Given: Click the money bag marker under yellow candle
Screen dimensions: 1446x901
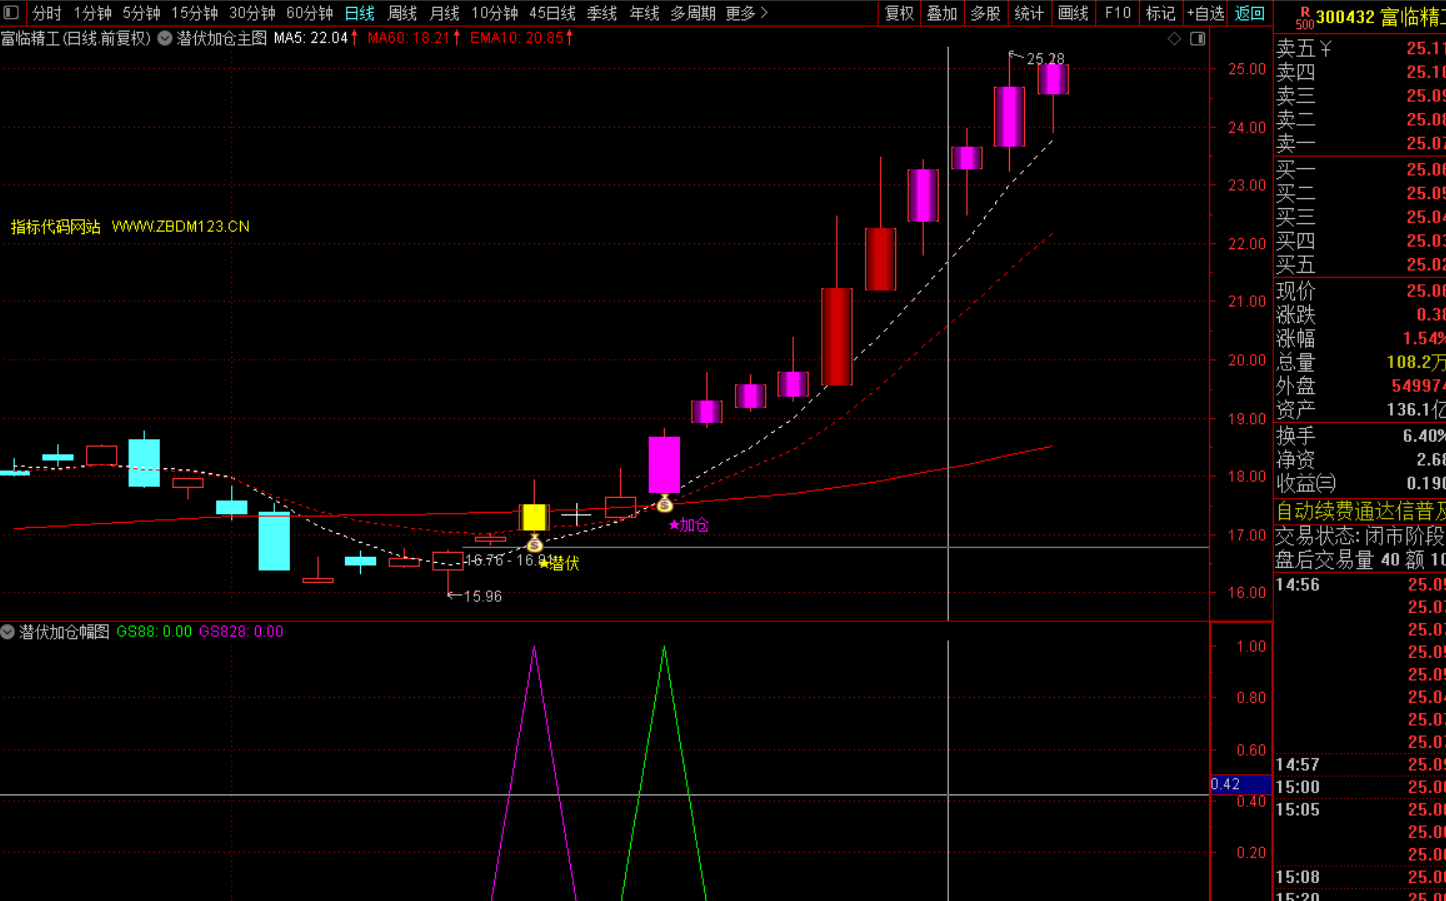Looking at the screenshot, I should click(535, 544).
